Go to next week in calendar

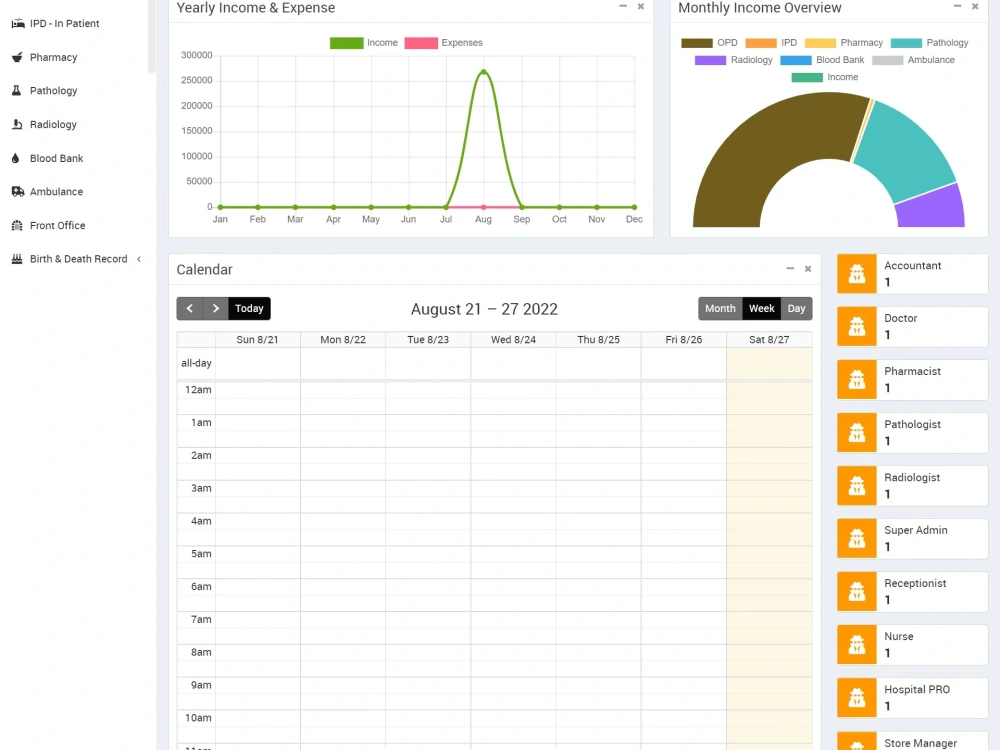pos(216,309)
